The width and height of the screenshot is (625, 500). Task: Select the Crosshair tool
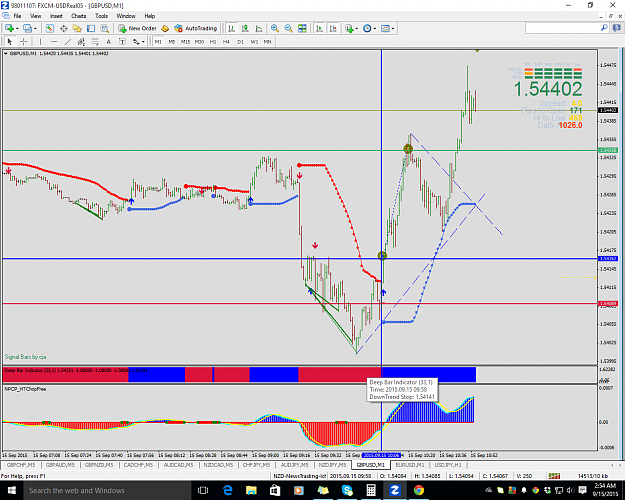click(x=24, y=41)
